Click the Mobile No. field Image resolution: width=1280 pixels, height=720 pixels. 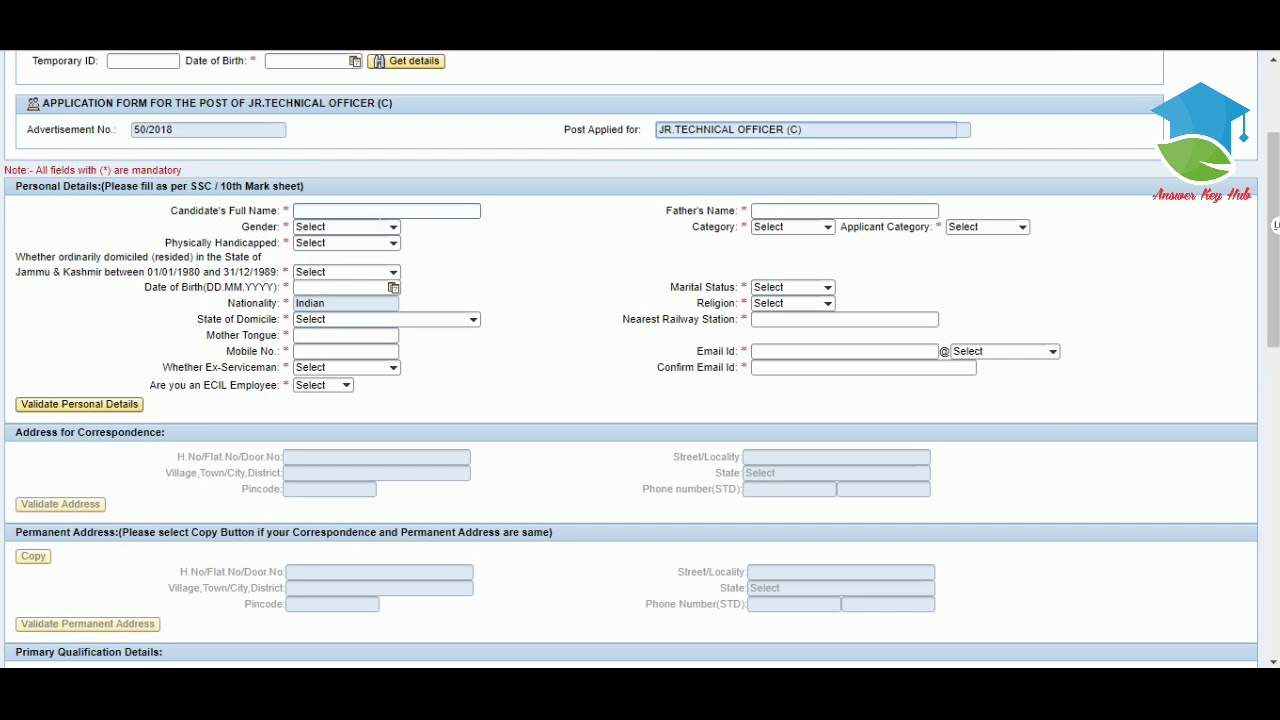[346, 352]
